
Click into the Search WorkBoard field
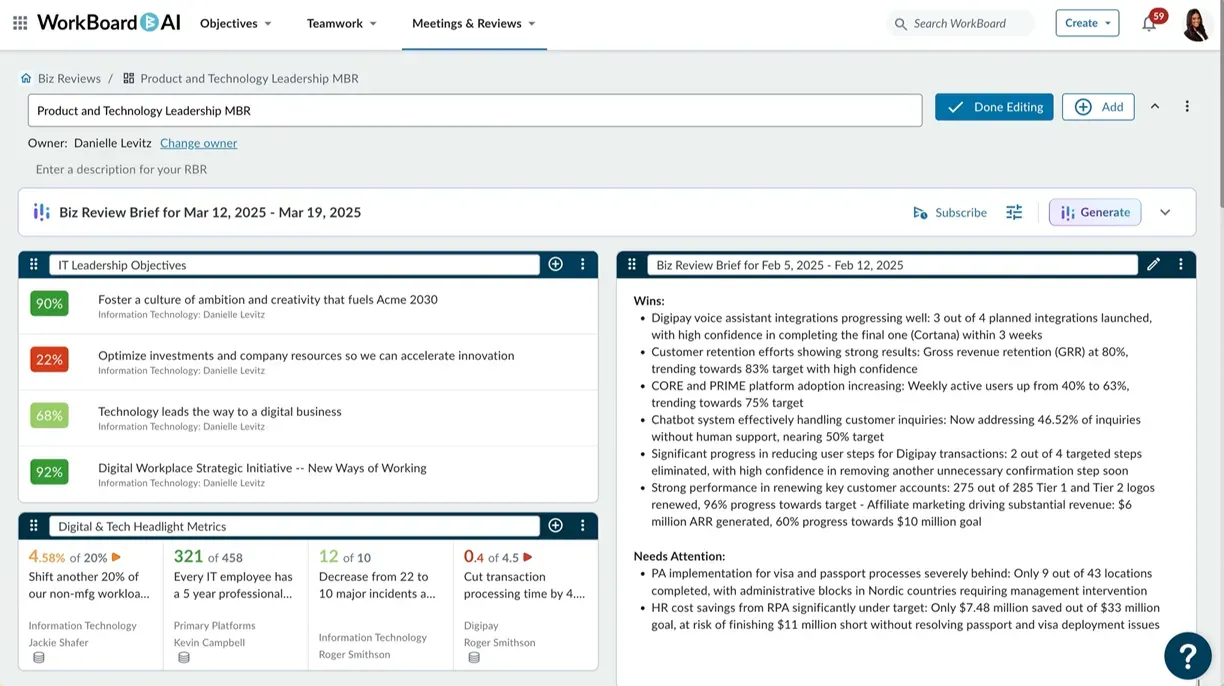[961, 24]
